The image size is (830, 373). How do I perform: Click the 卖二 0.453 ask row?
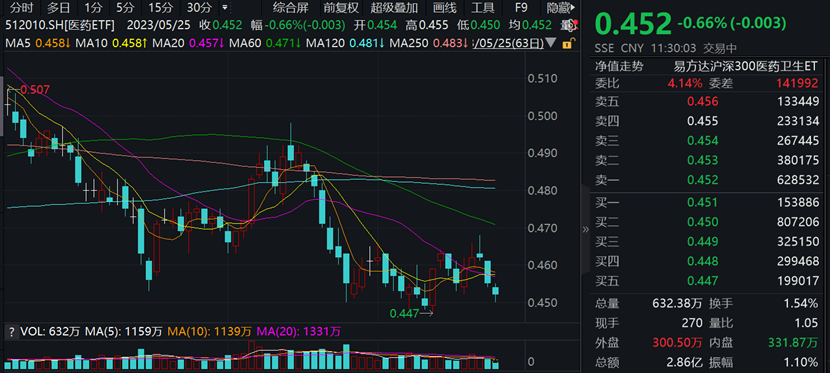tap(707, 161)
